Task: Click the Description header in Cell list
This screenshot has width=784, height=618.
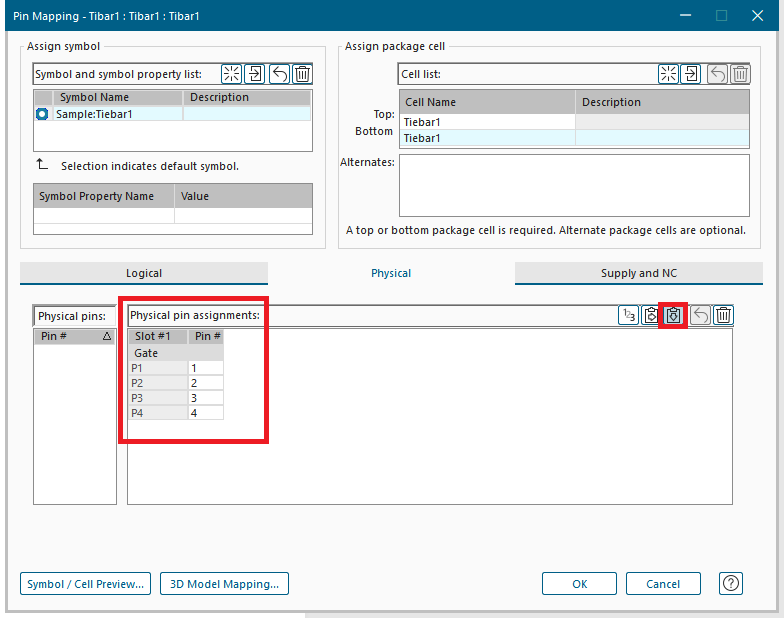Action: (662, 102)
